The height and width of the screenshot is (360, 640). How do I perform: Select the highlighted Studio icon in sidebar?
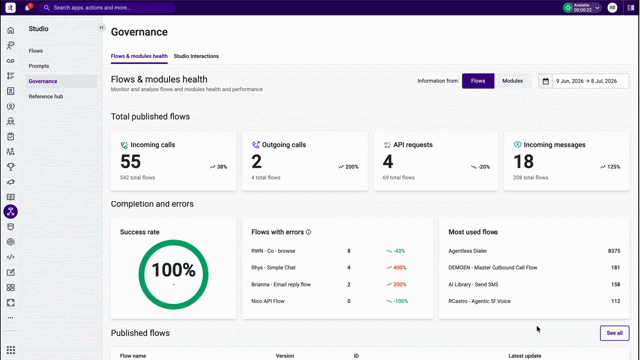coord(11,211)
